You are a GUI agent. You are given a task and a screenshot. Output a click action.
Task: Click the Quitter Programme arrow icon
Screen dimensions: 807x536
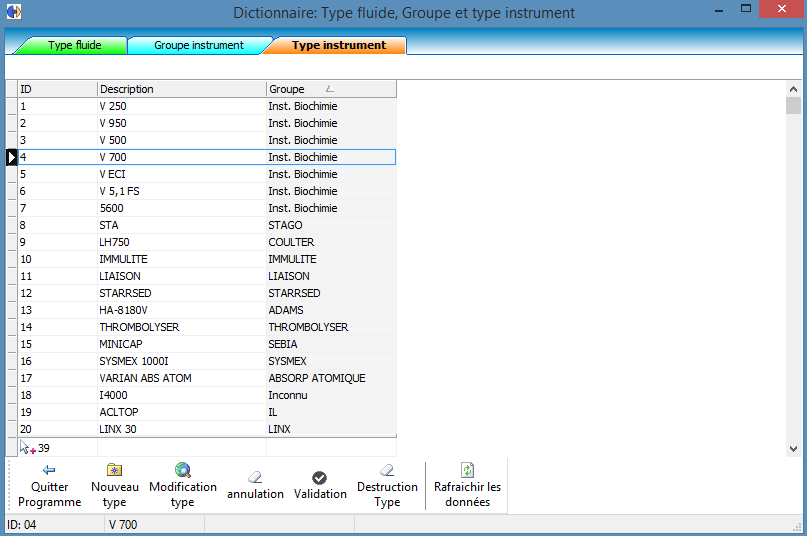[x=49, y=470]
